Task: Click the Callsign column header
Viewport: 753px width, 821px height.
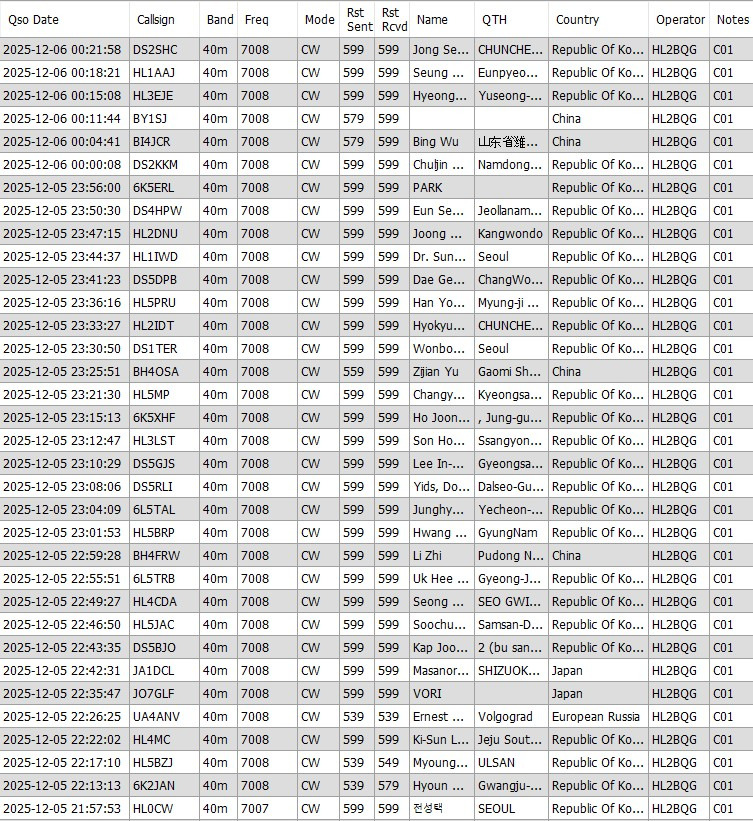Action: tap(155, 19)
